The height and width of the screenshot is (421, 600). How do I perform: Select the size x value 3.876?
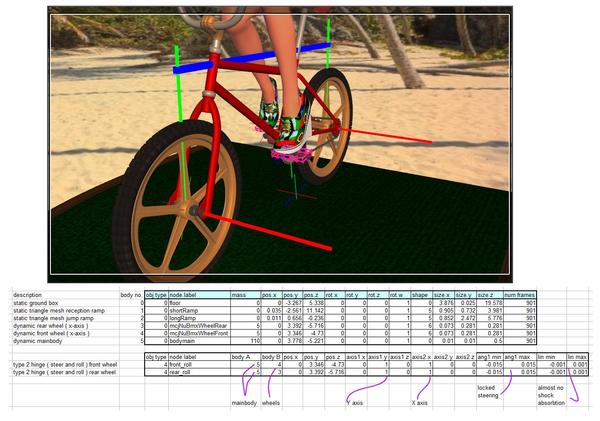[x=443, y=303]
